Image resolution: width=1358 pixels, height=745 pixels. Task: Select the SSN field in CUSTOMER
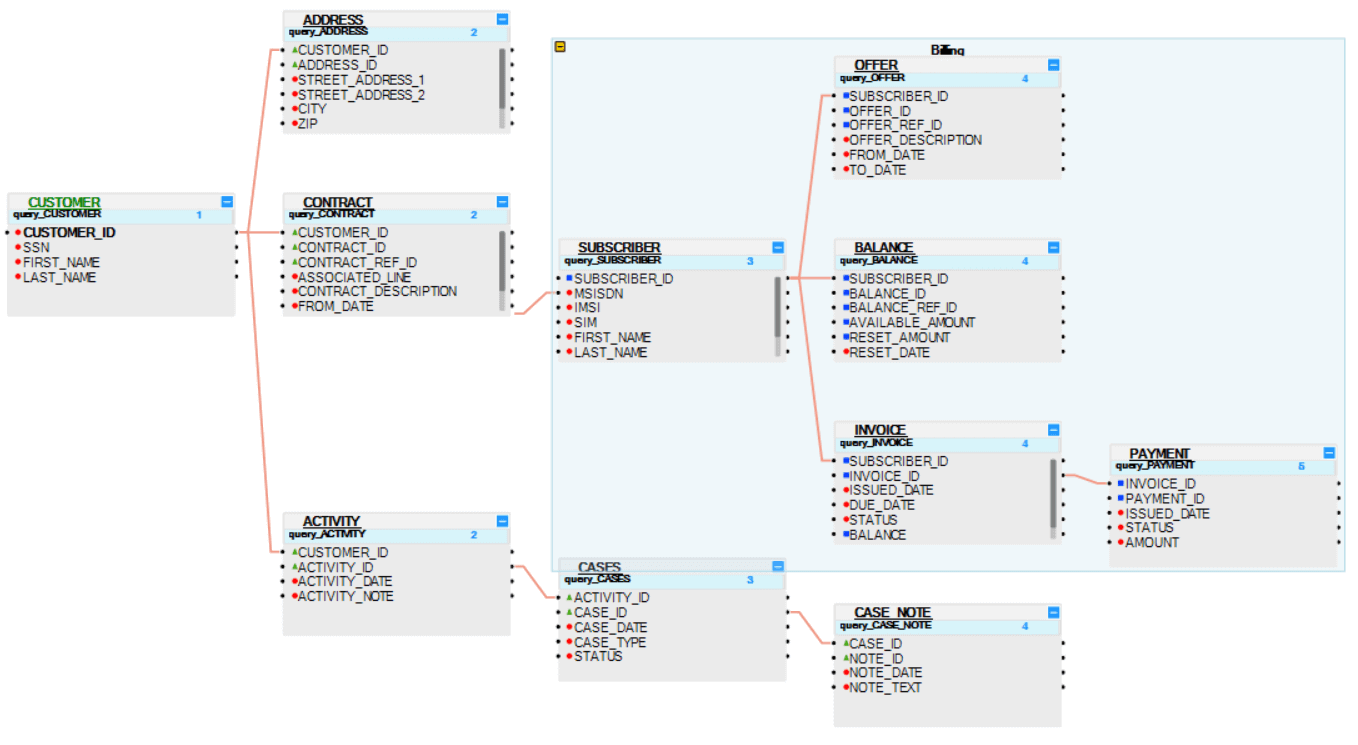[36, 247]
